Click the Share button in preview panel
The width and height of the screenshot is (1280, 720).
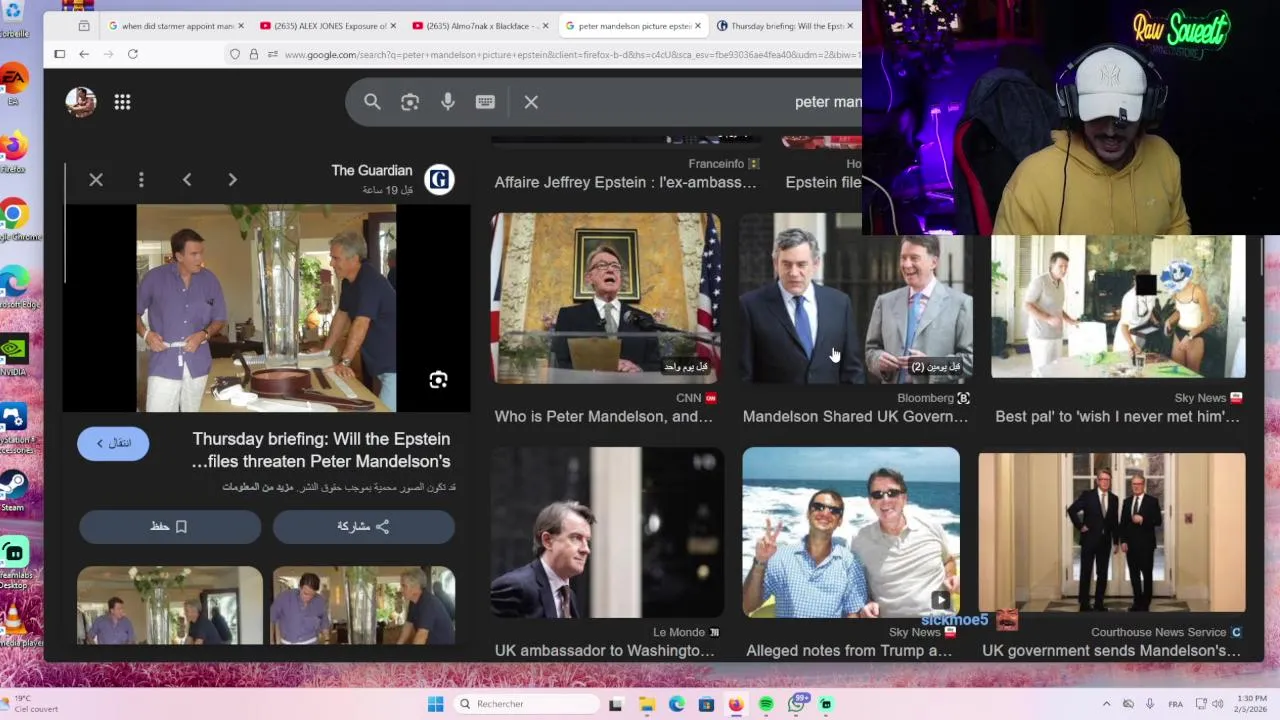(x=364, y=526)
